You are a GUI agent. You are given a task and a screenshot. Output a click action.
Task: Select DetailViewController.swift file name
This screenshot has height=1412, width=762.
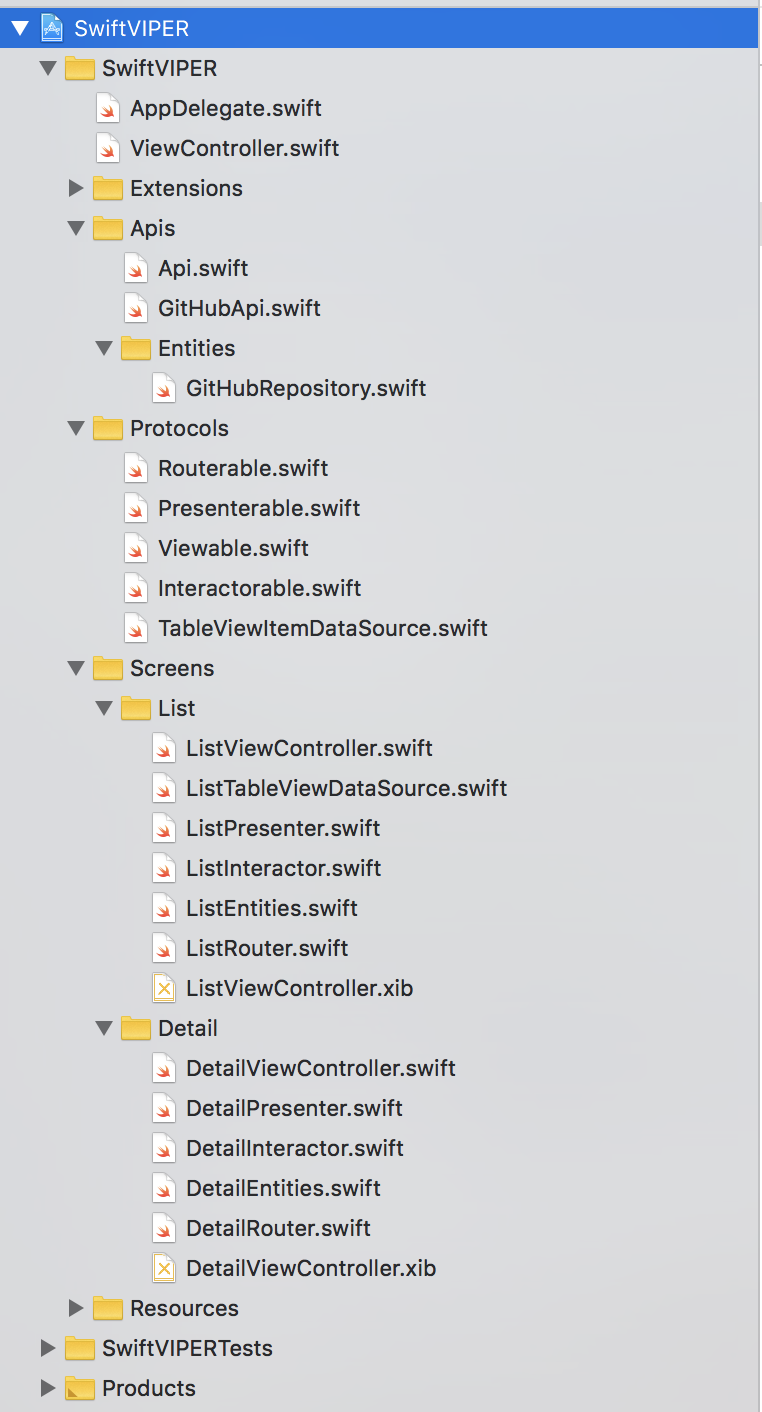[321, 1068]
